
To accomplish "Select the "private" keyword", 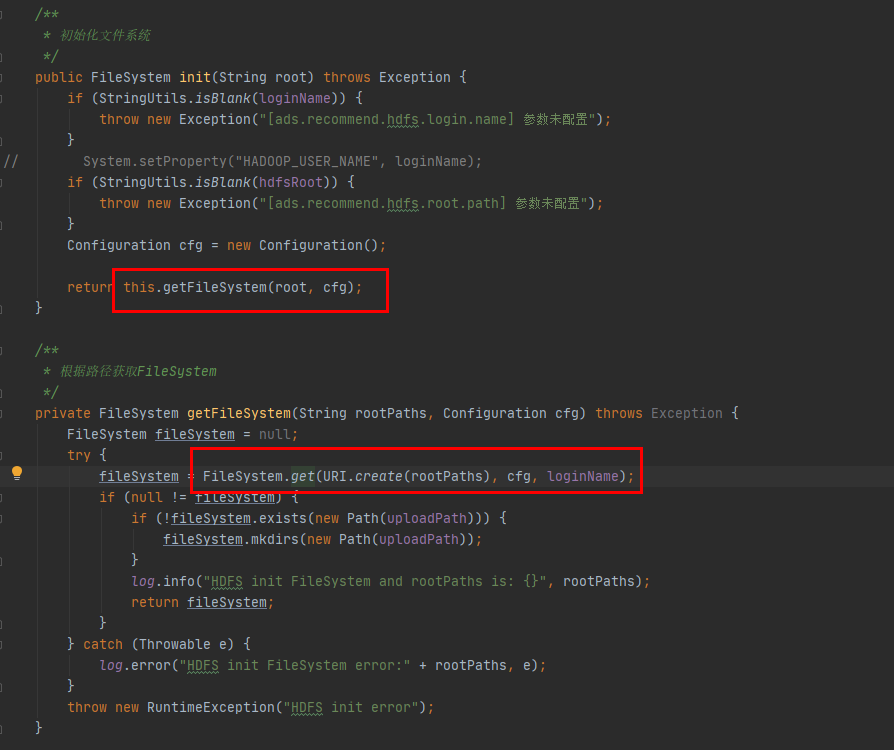I will click(x=63, y=413).
